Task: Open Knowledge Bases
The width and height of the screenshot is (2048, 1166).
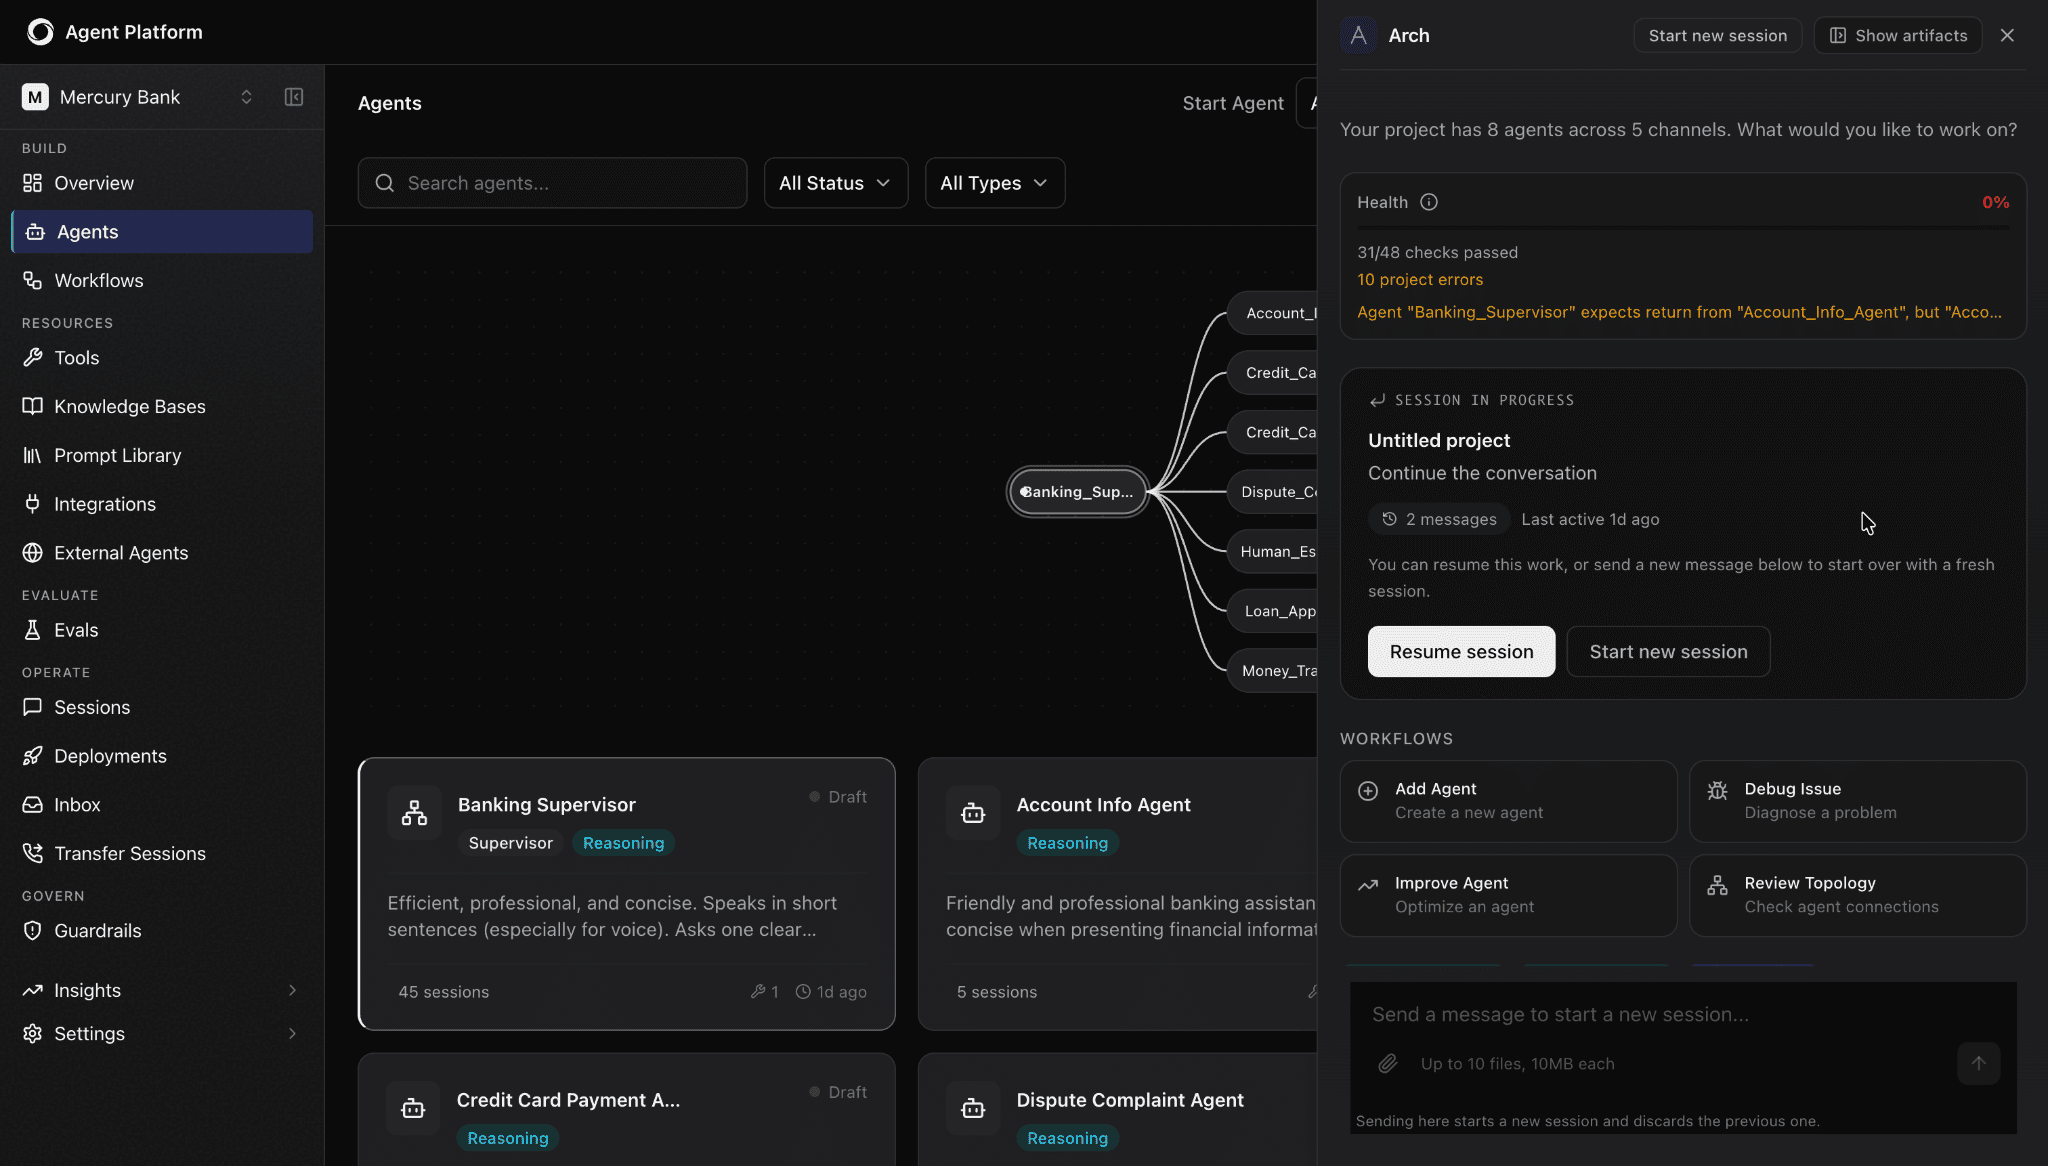Action: point(162,407)
